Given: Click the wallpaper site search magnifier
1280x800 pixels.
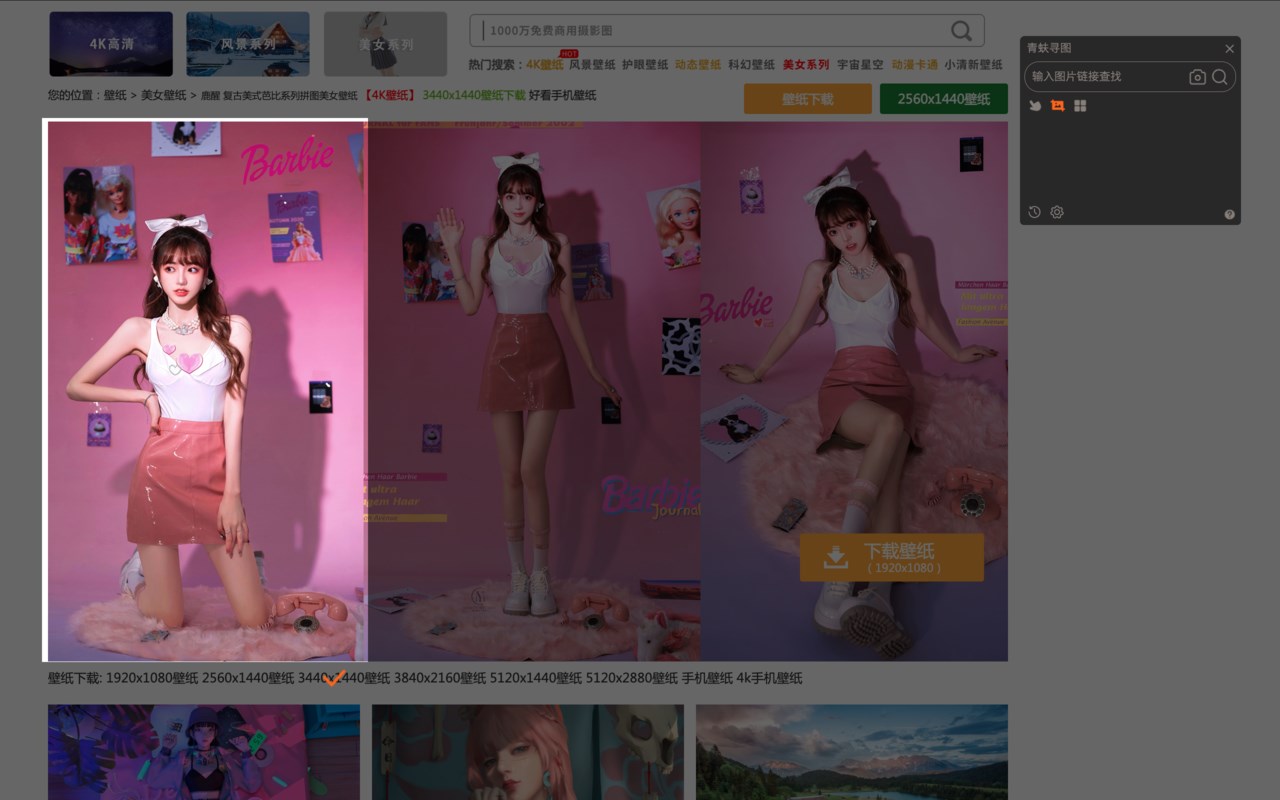Looking at the screenshot, I should coord(961,31).
